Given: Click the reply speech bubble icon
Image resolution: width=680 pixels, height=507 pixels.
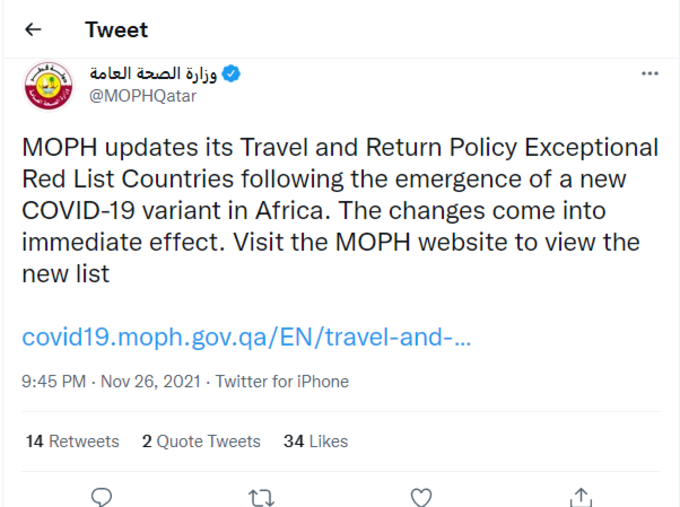Looking at the screenshot, I should click(x=101, y=497).
